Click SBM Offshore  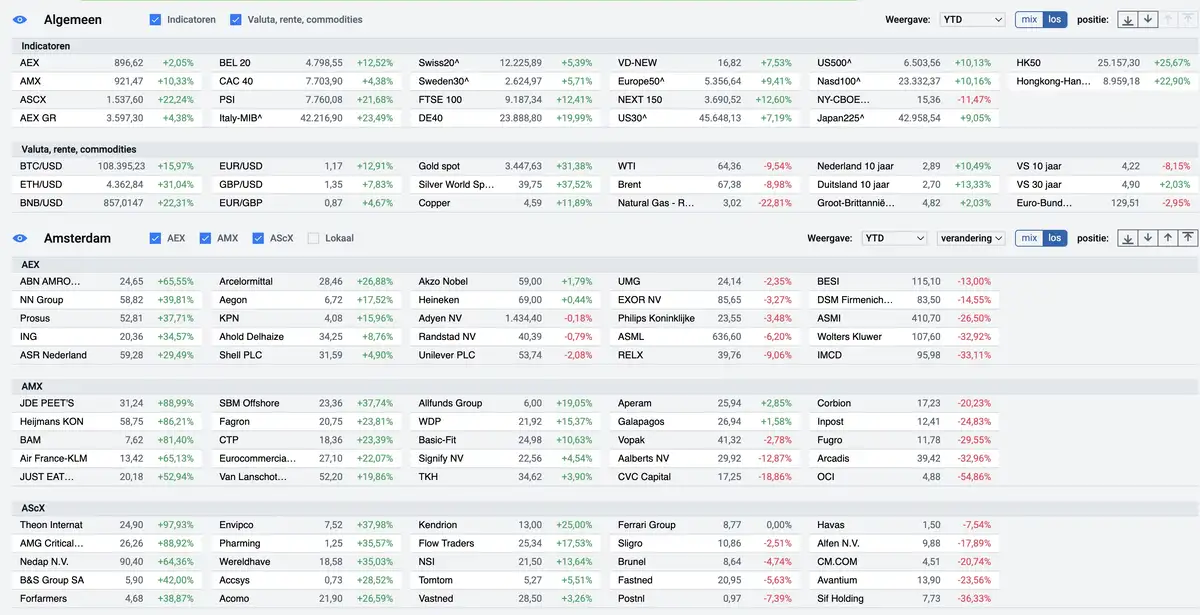coord(249,403)
